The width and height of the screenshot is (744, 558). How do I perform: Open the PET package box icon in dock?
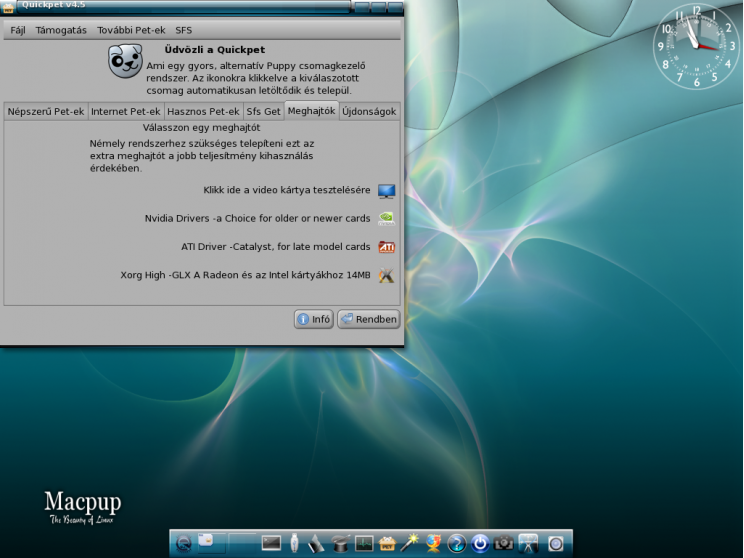click(387, 544)
